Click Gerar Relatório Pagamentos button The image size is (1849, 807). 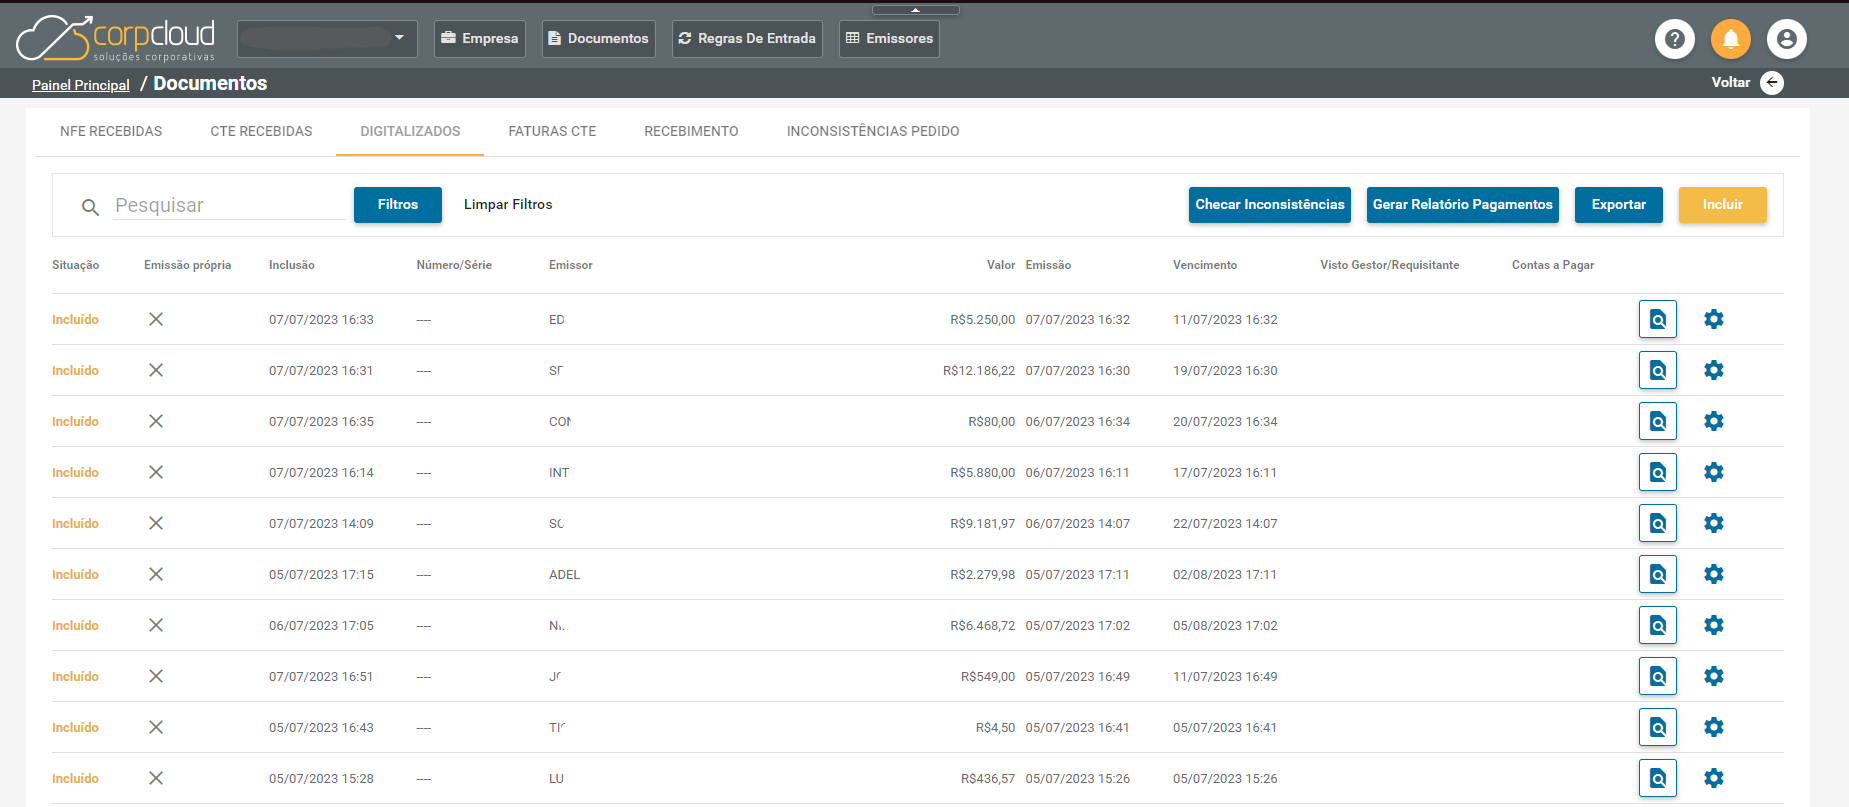(1463, 204)
